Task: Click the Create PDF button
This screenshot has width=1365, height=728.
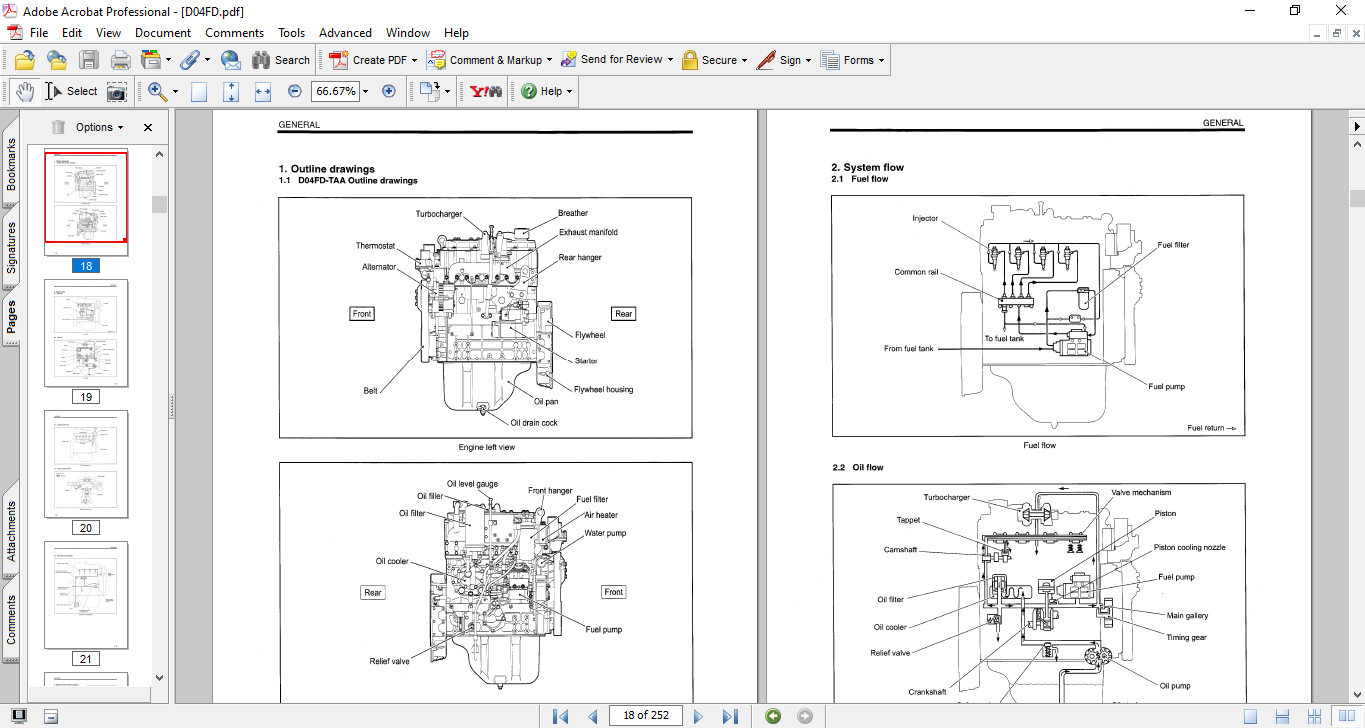Action: point(373,60)
